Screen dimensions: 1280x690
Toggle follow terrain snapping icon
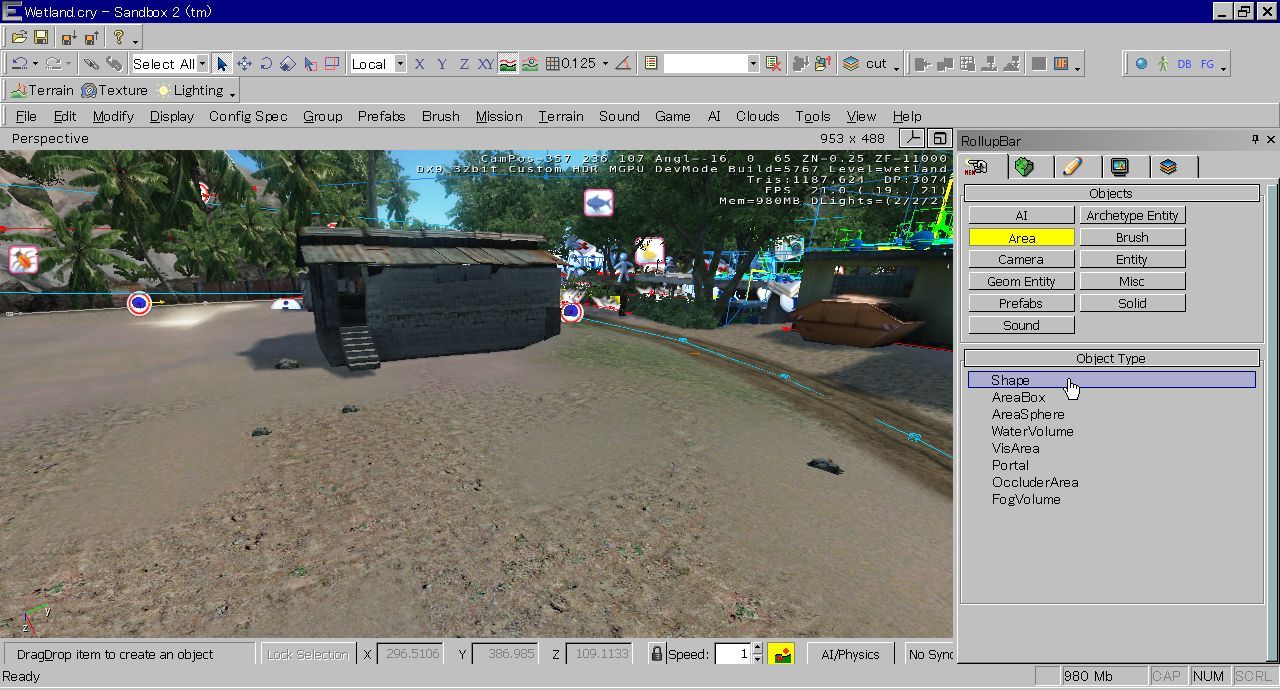click(508, 63)
